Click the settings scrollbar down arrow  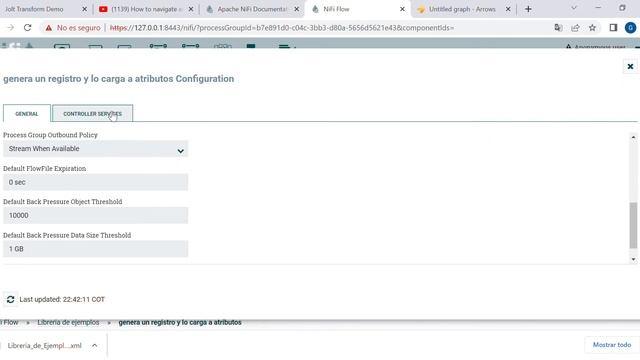click(633, 259)
